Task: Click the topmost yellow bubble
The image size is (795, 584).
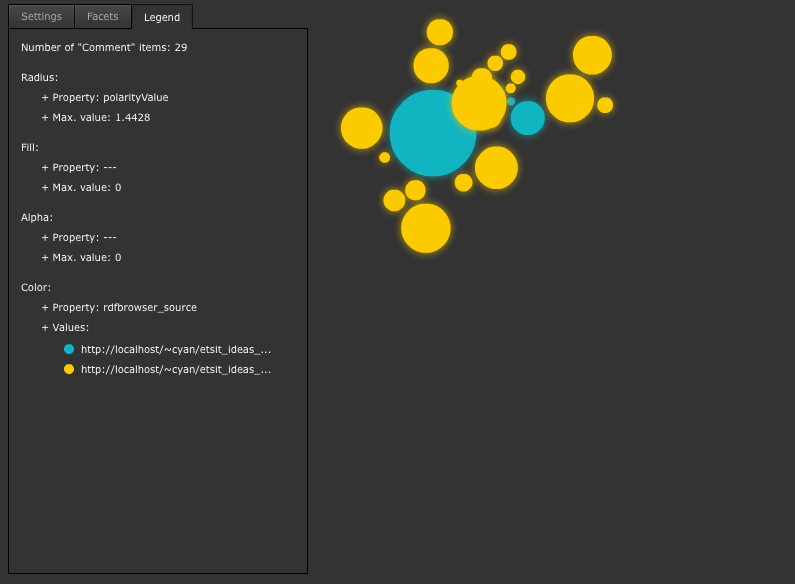Action: click(440, 32)
